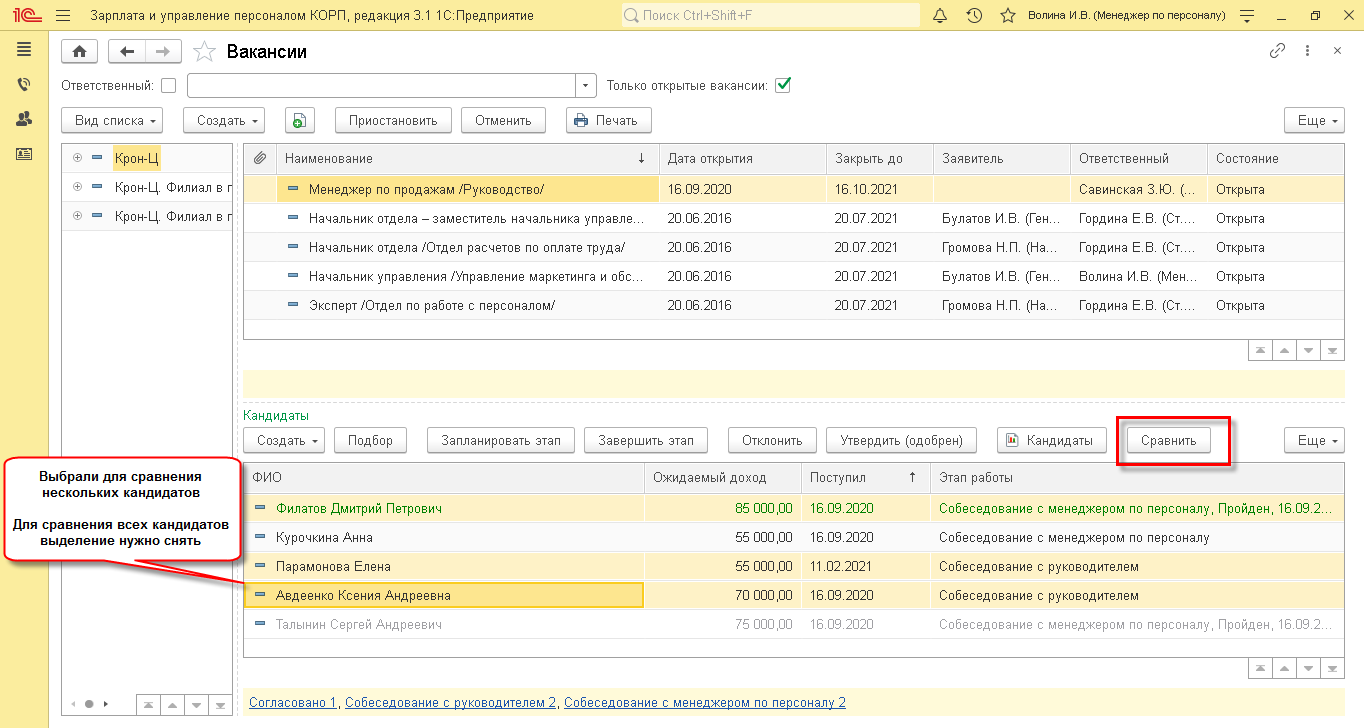Copy link to this page via chain icon
Image resolution: width=1364 pixels, height=728 pixels.
pyautogui.click(x=1277, y=51)
